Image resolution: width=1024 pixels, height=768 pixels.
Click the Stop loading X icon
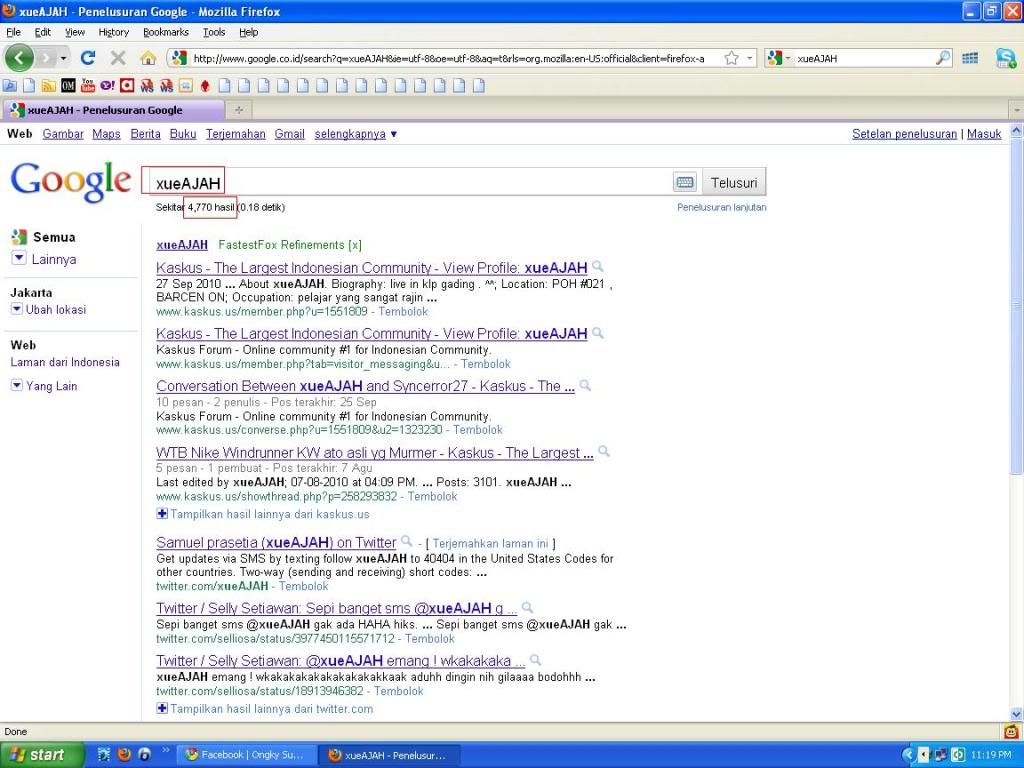pos(118,58)
